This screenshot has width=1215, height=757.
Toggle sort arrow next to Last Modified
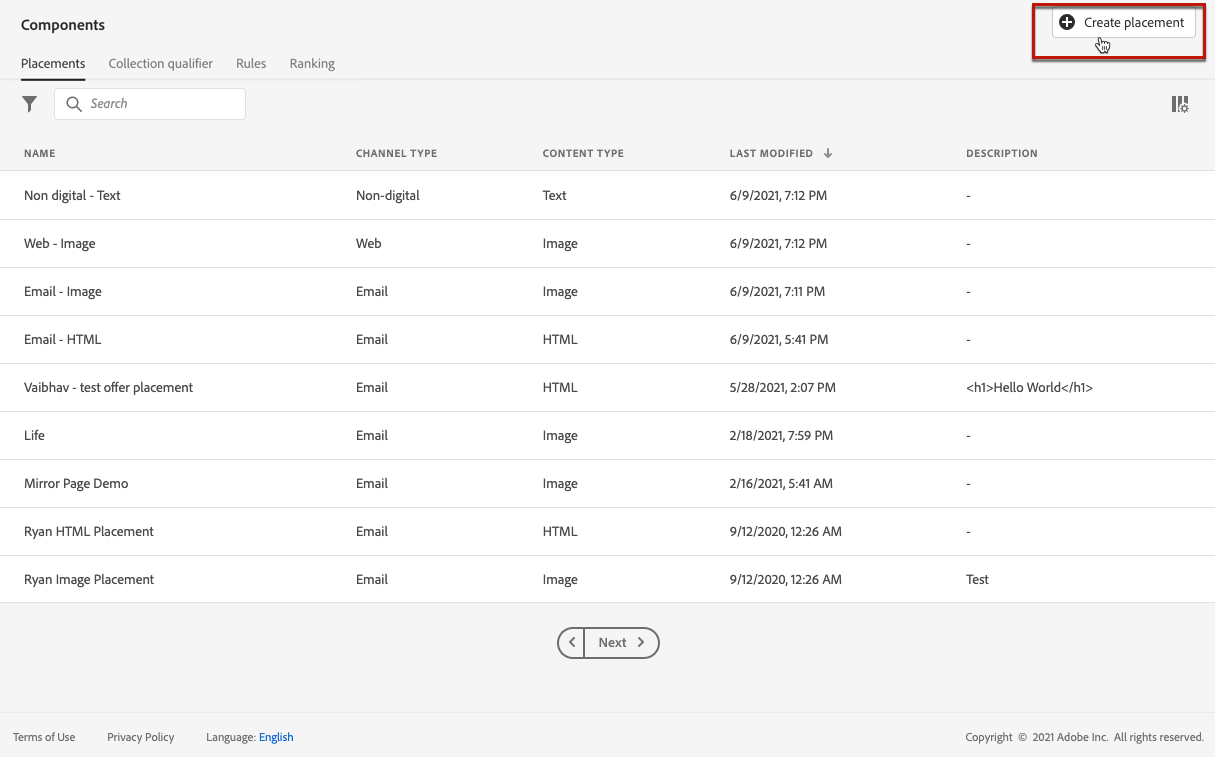(x=828, y=154)
